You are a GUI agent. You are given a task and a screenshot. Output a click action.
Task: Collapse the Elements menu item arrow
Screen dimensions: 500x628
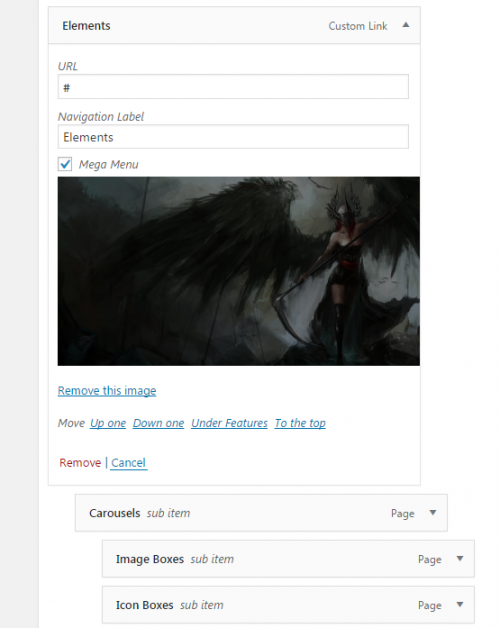(406, 25)
